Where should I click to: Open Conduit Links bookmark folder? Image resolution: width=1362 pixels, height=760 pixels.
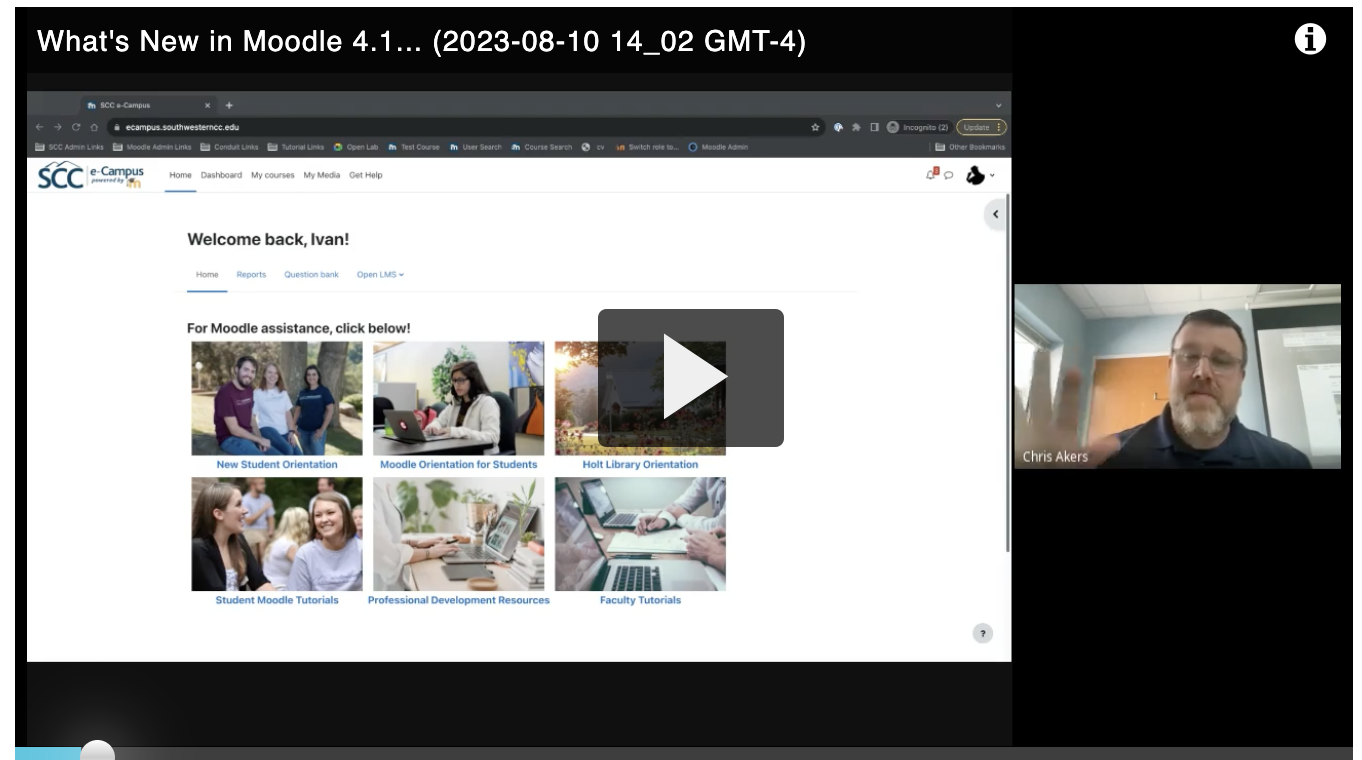[229, 147]
